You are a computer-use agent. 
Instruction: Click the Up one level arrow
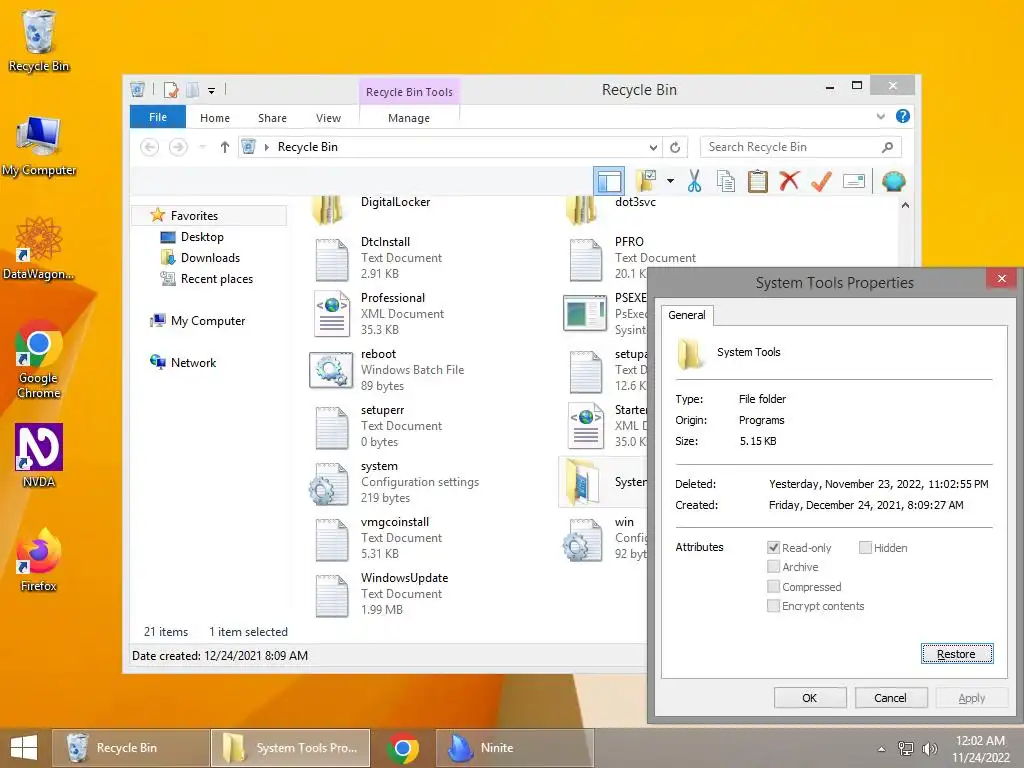click(x=225, y=147)
